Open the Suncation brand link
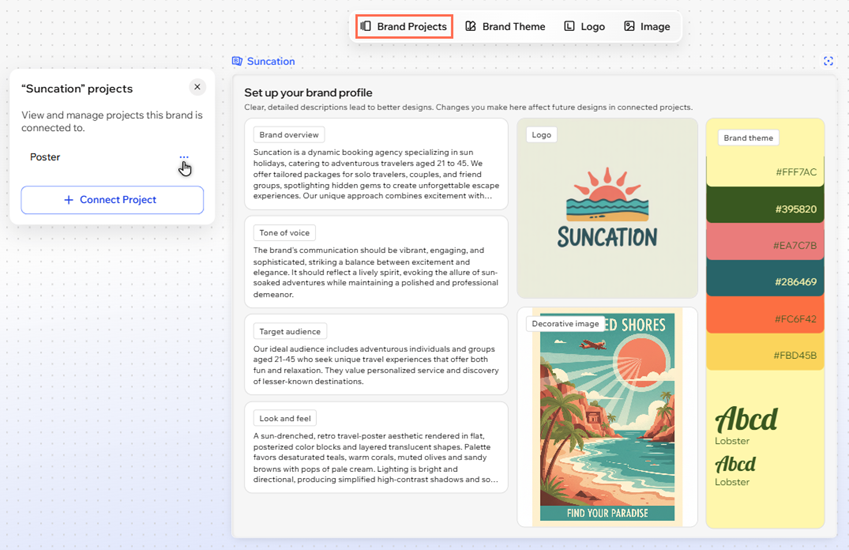Viewport: 849px width, 550px height. [271, 61]
